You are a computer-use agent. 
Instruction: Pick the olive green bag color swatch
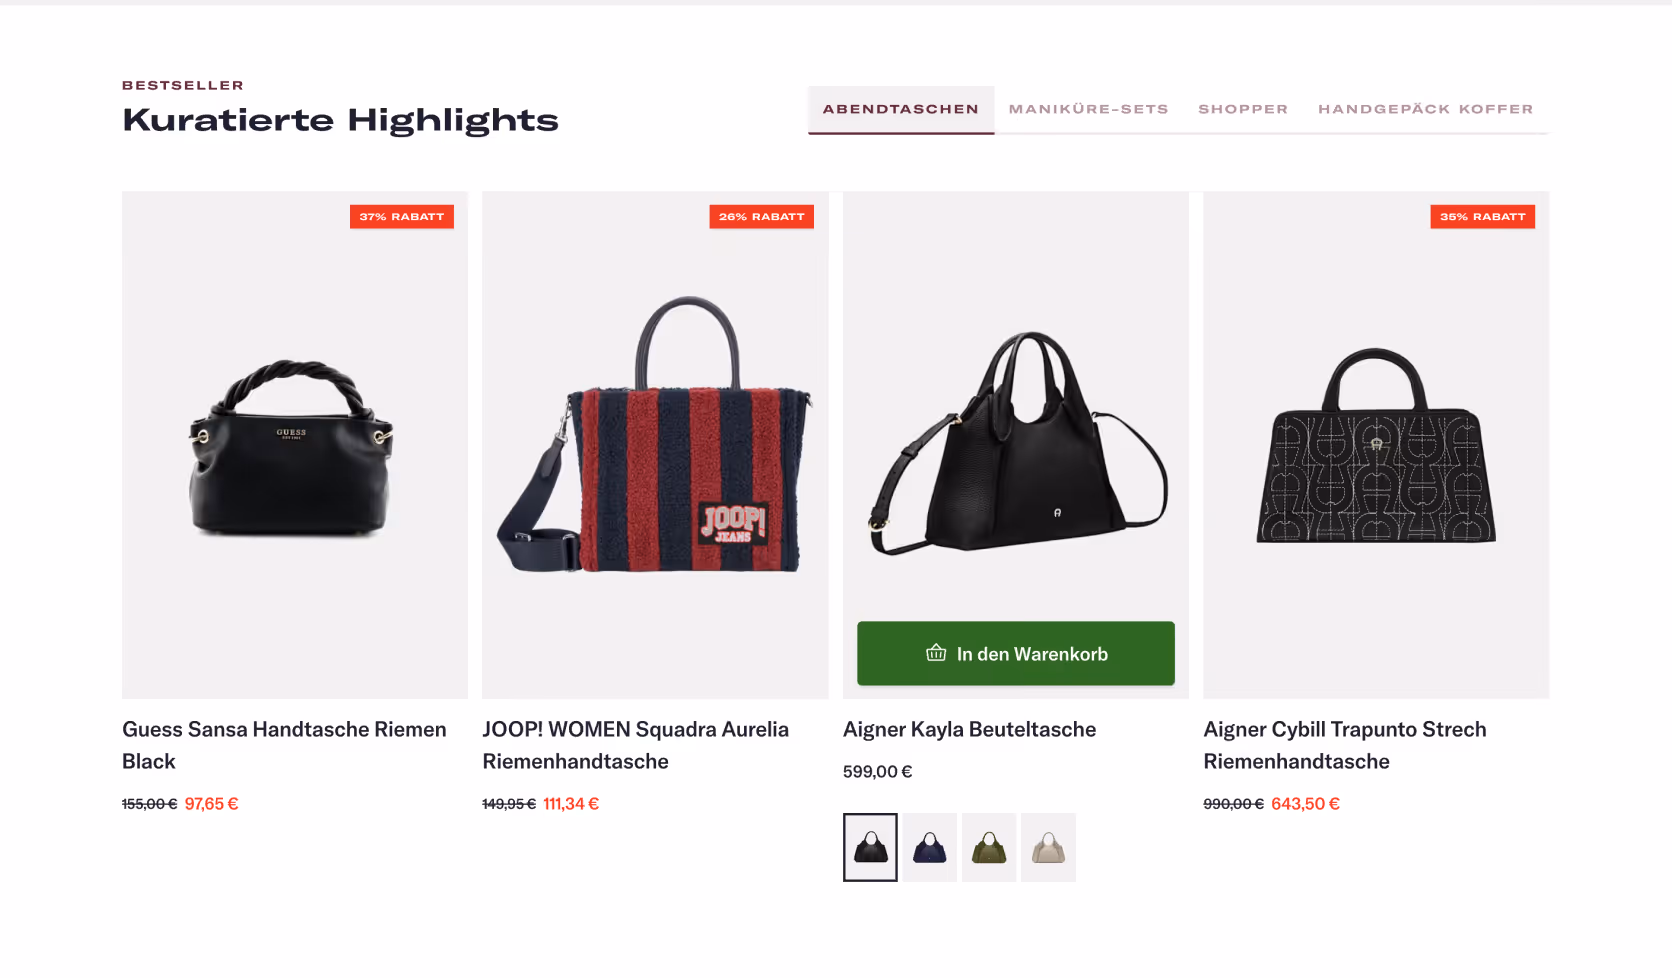click(x=989, y=847)
